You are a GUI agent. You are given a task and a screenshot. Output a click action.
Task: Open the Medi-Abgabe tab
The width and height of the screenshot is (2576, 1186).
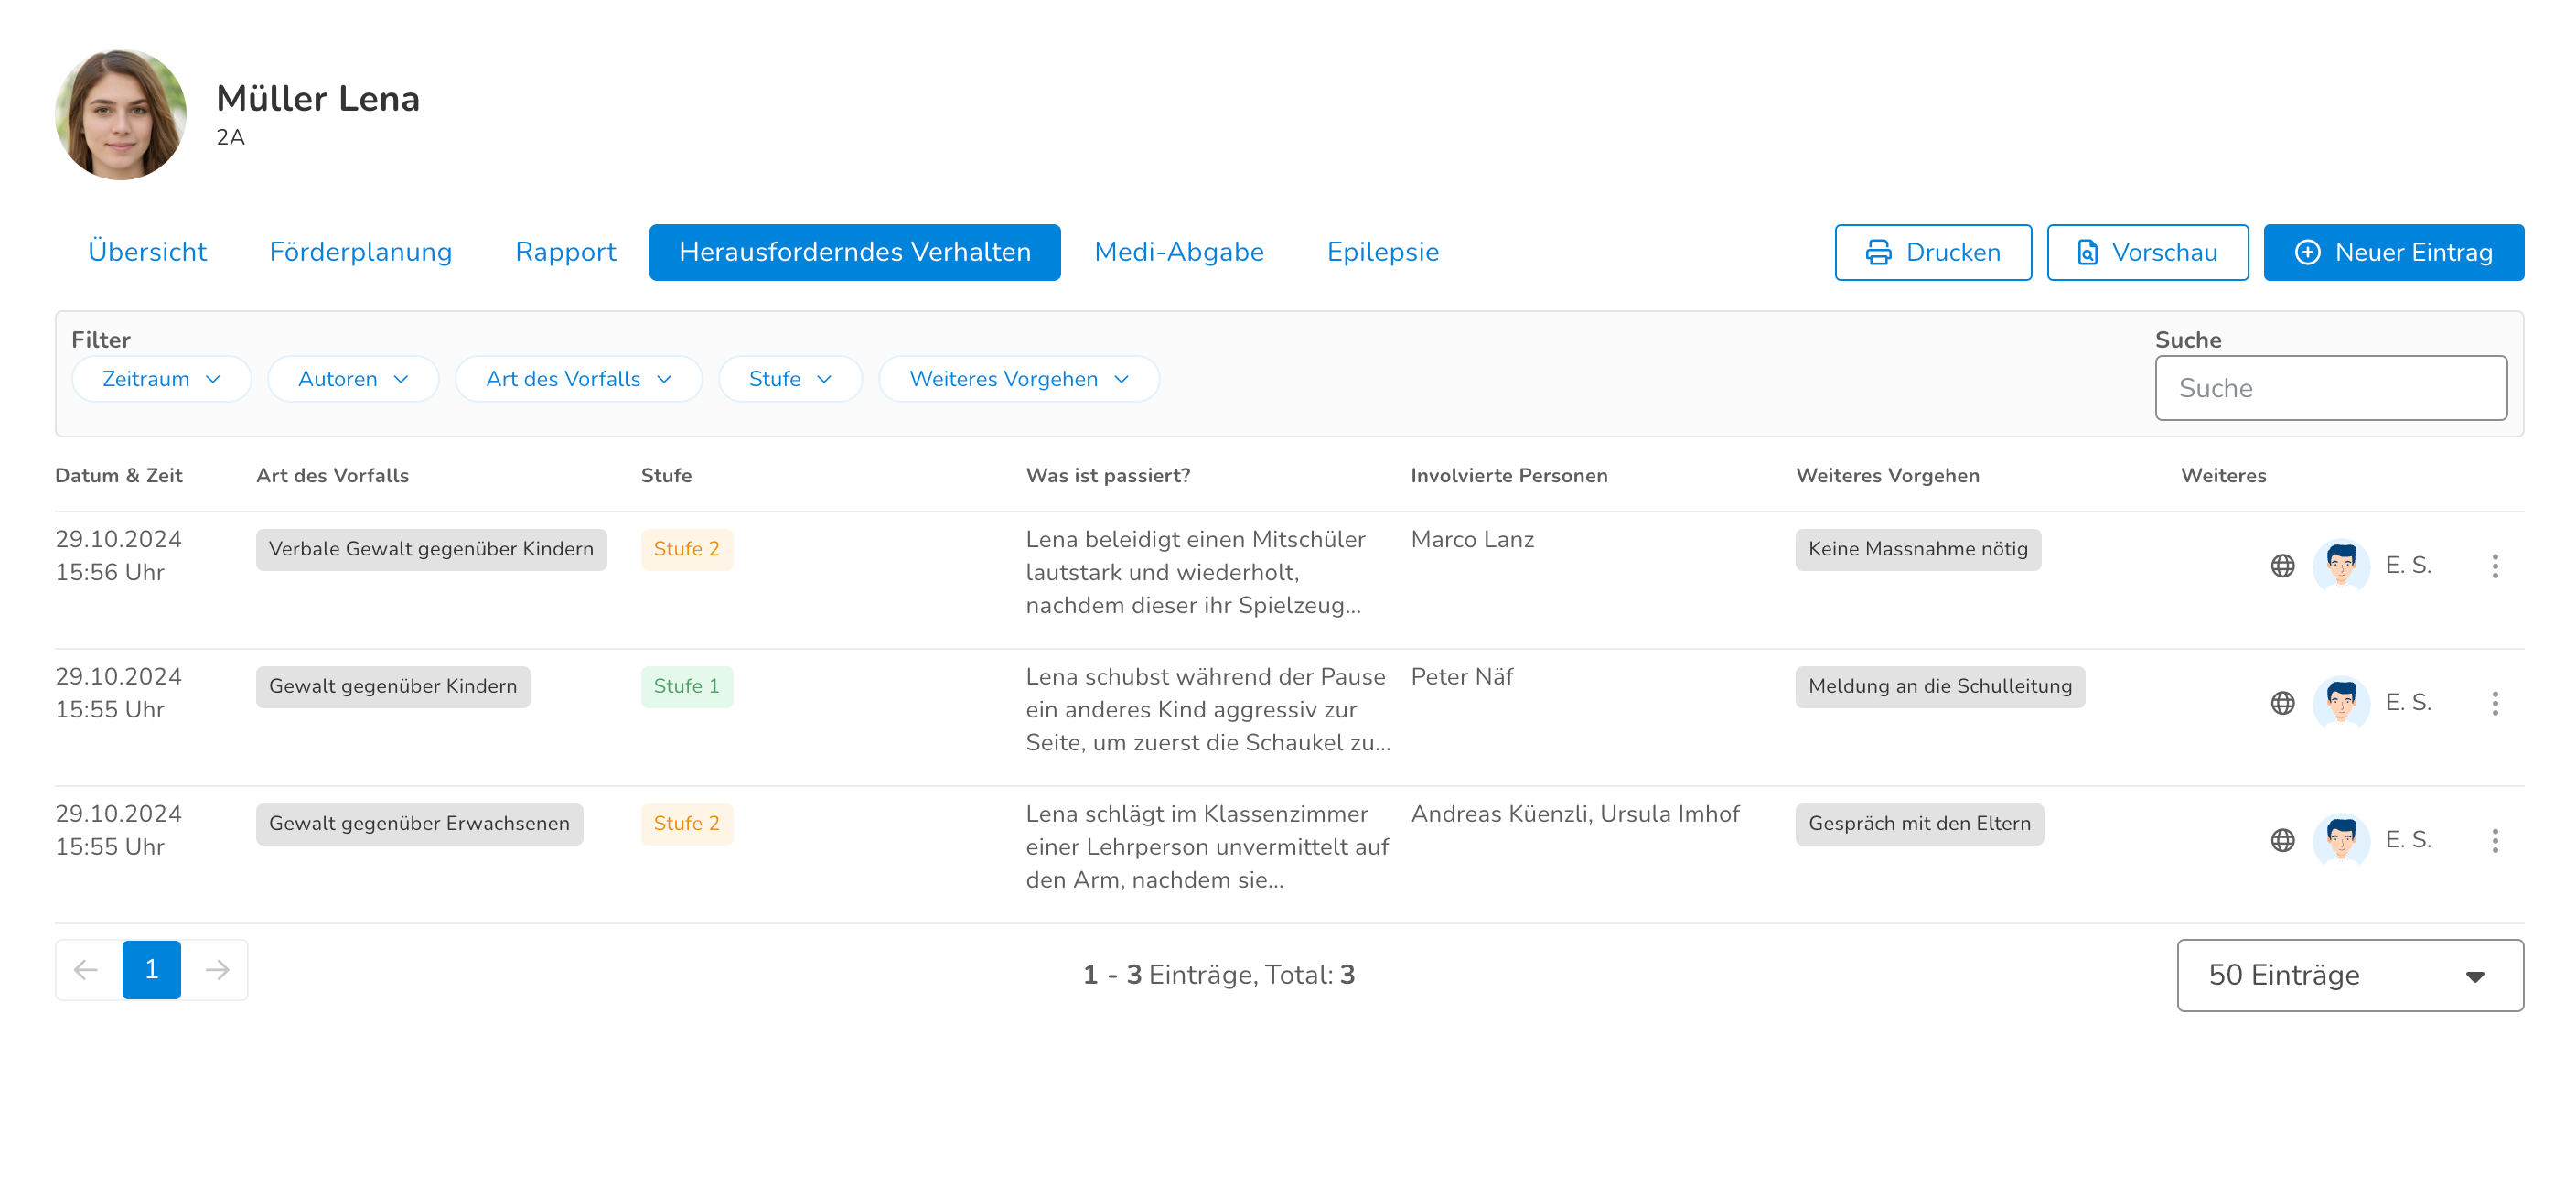1178,252
